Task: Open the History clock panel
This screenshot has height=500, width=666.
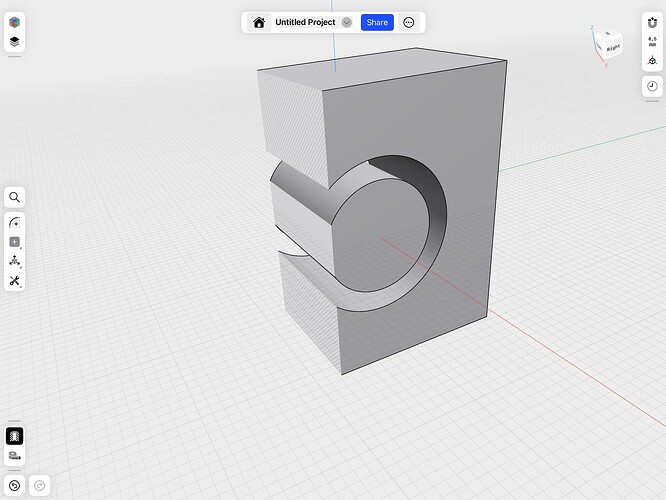Action: point(652,87)
